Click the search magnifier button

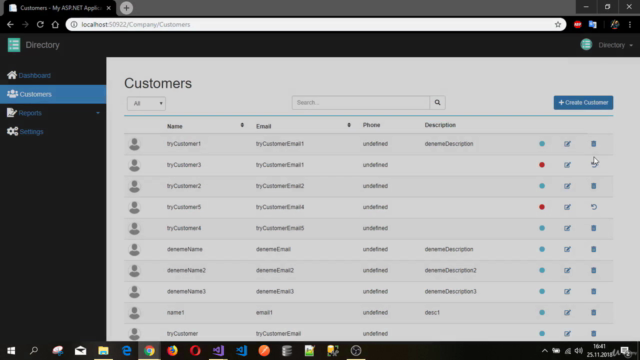pyautogui.click(x=437, y=102)
